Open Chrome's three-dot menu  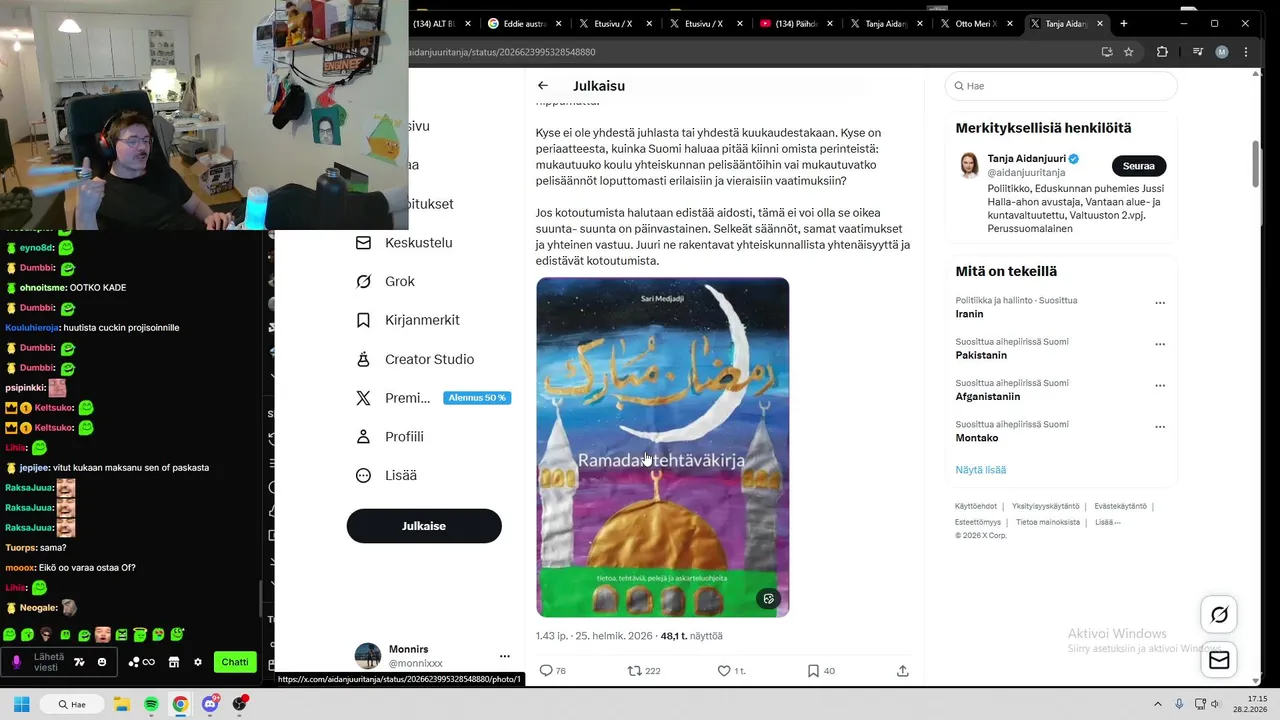1247,52
